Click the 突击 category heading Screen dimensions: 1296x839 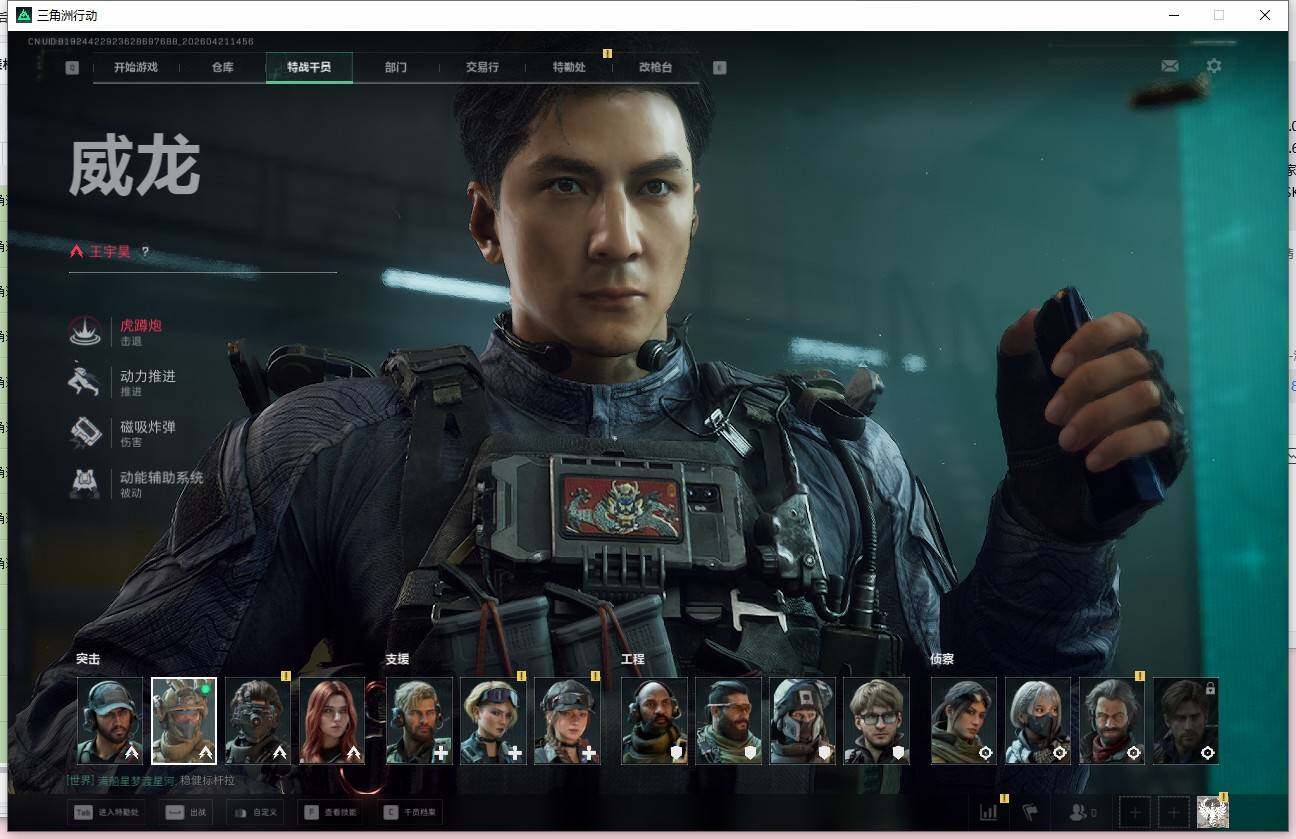[x=88, y=659]
